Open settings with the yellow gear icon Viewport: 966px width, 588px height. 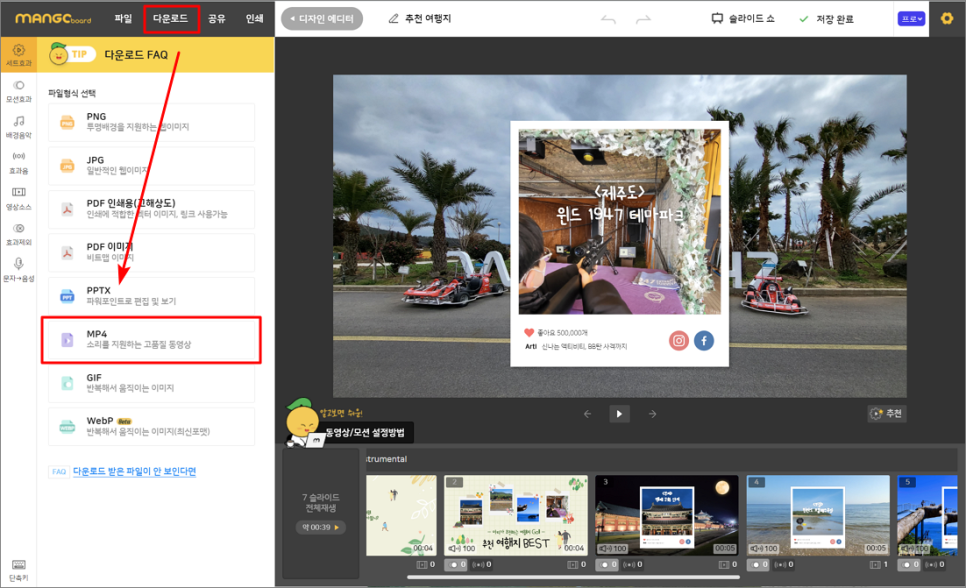(x=947, y=18)
